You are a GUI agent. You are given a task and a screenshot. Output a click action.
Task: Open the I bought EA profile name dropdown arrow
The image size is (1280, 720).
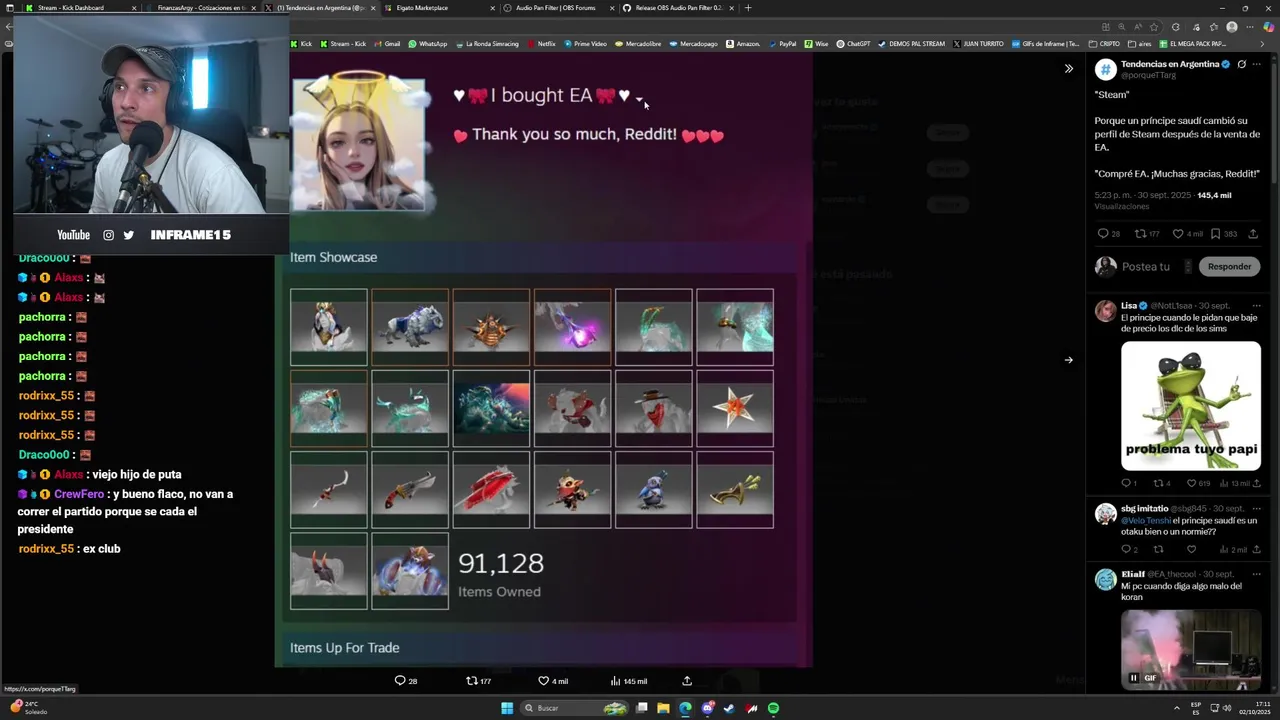(639, 99)
